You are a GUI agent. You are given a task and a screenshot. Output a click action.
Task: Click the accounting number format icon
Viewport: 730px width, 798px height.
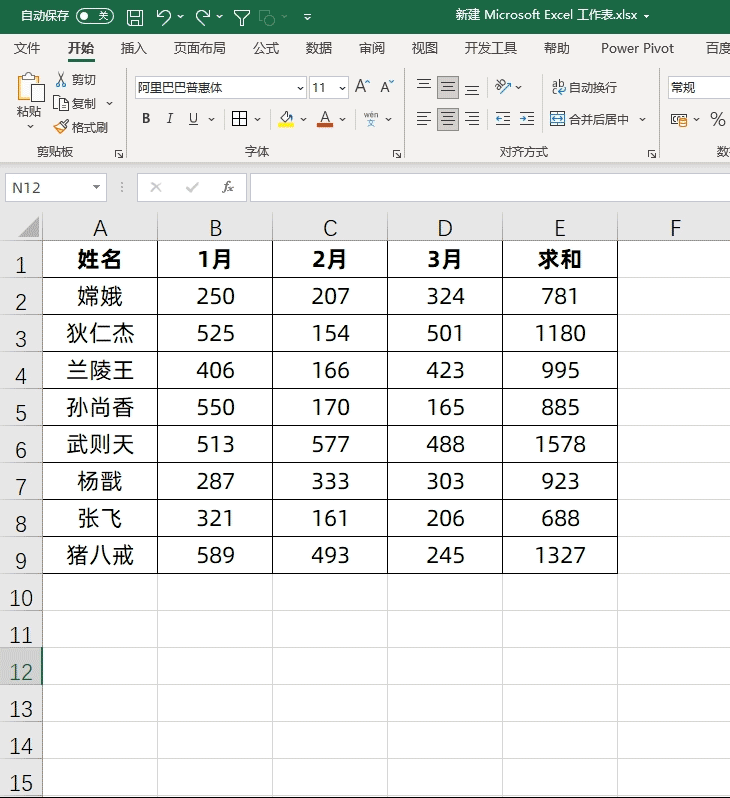coord(679,120)
